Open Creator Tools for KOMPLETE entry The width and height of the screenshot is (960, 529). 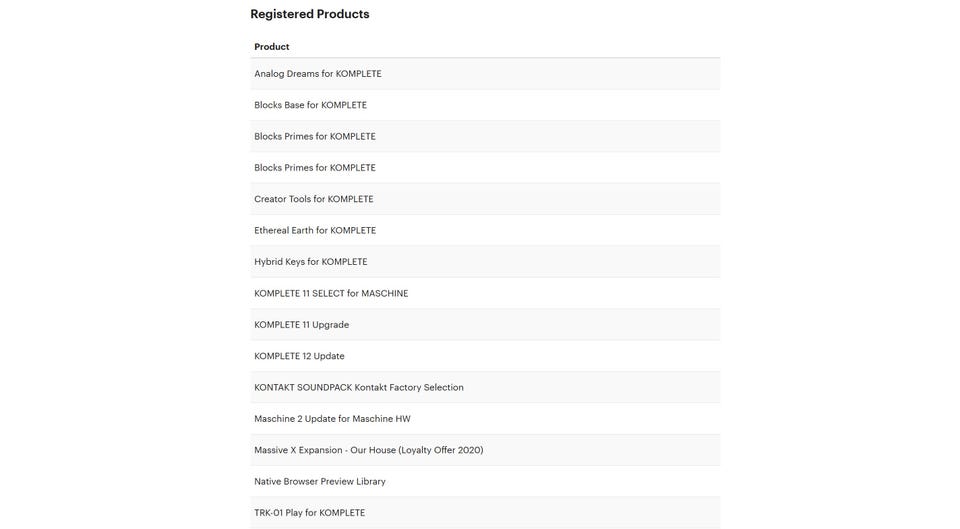485,199
